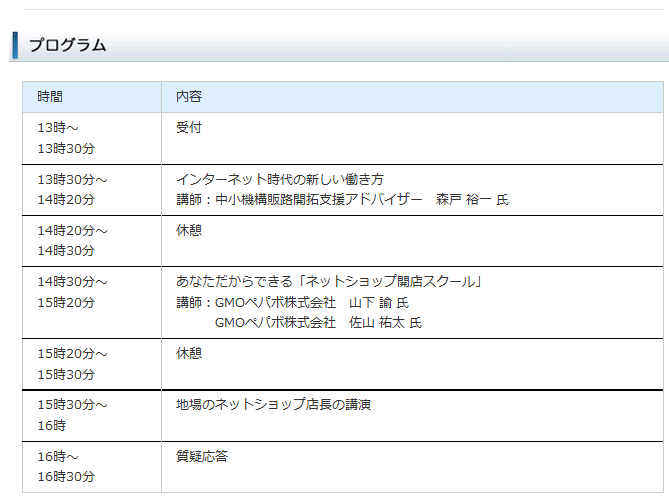Click the プログラム section heading

67,45
